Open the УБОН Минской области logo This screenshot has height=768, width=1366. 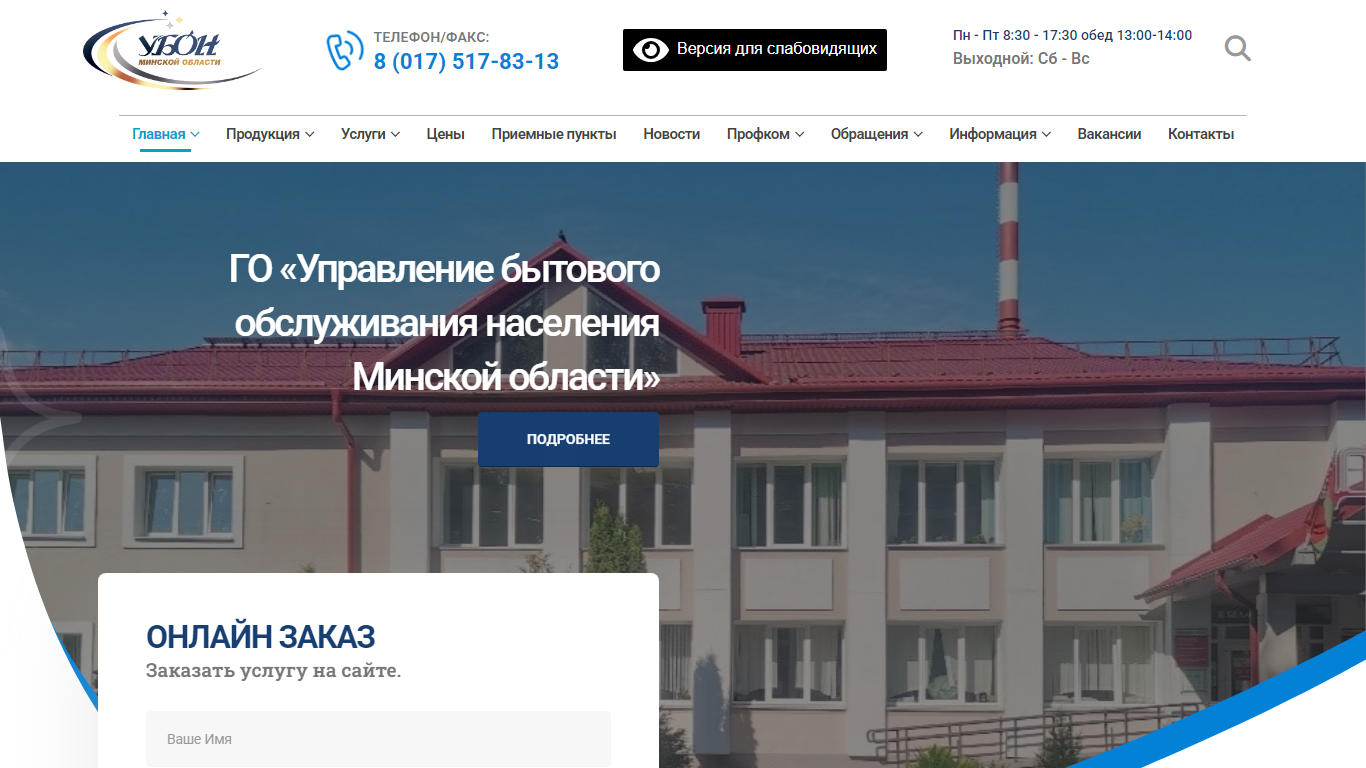(x=172, y=50)
